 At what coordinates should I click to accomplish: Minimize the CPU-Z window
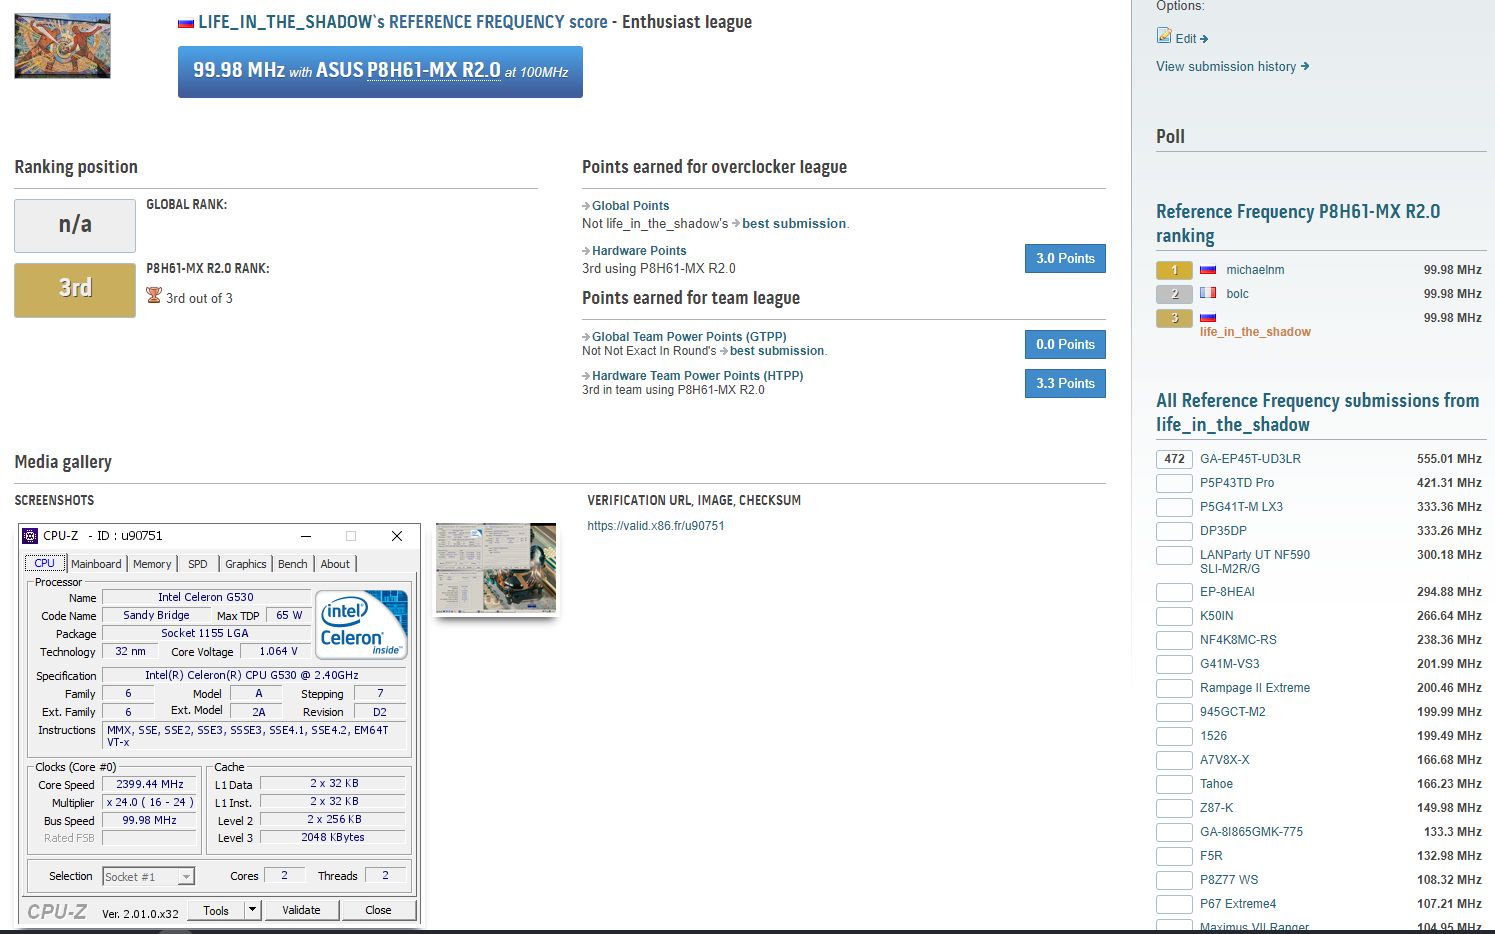(306, 536)
